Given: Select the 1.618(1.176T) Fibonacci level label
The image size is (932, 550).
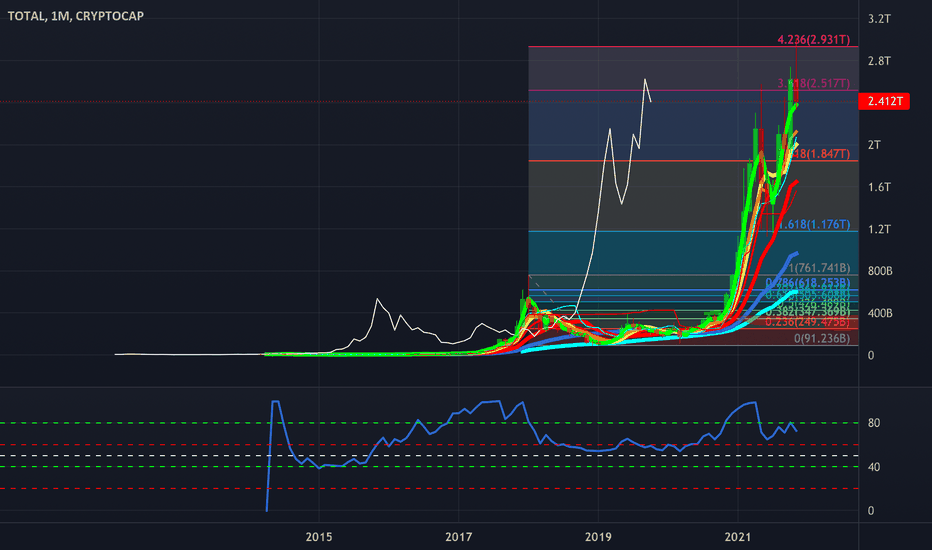Looking at the screenshot, I should point(814,224).
